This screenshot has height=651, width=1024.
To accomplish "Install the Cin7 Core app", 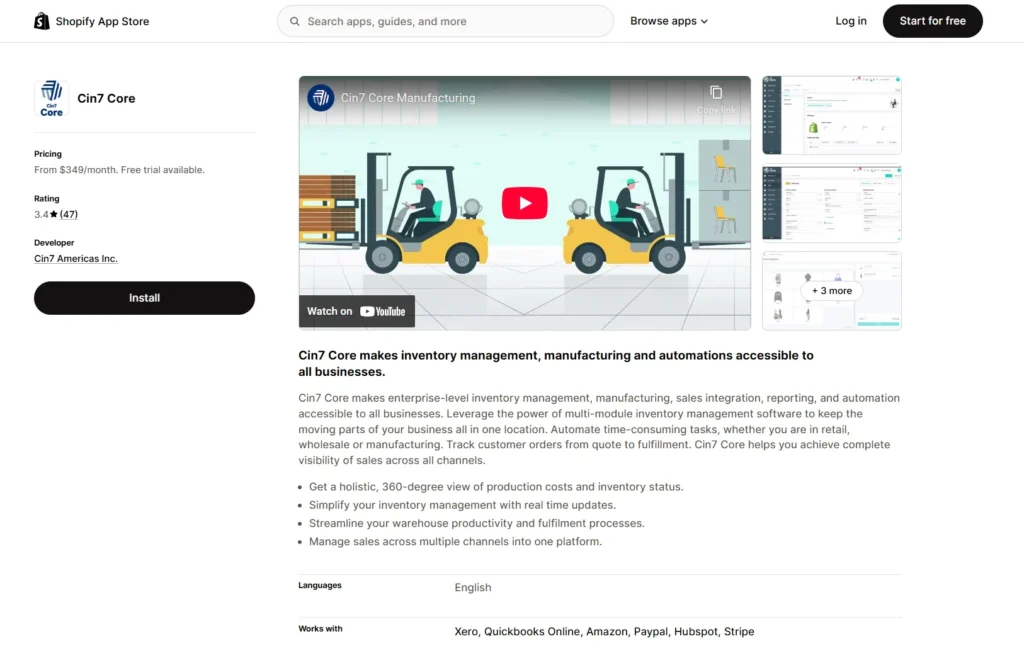I will [x=144, y=298].
